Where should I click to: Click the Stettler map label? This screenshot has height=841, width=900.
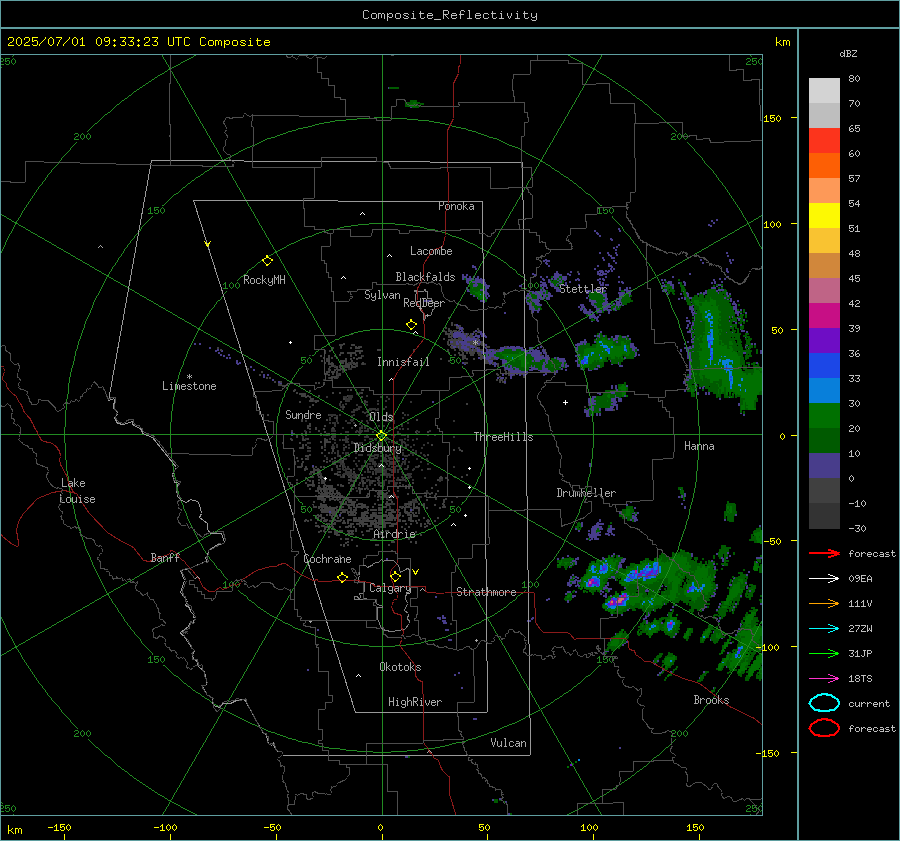point(583,289)
